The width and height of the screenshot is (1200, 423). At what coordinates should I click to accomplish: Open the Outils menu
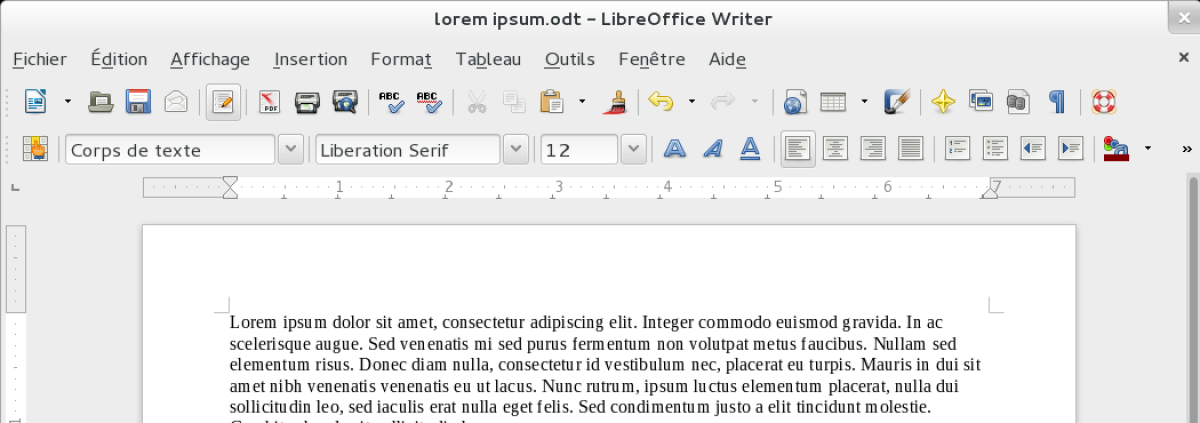pos(570,59)
